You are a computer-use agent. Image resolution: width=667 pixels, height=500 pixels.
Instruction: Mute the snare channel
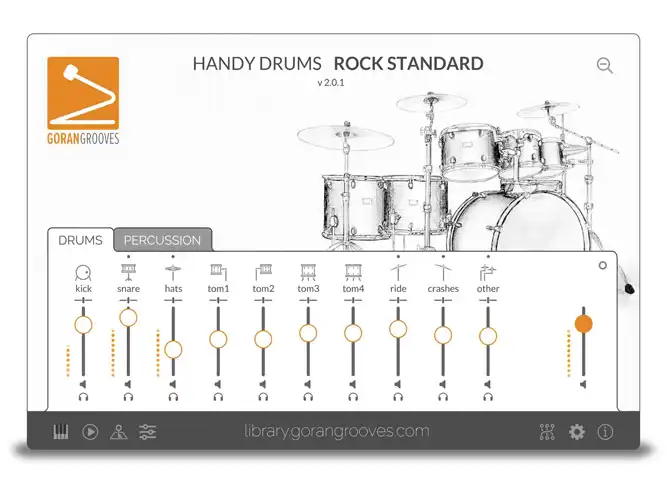point(128,385)
